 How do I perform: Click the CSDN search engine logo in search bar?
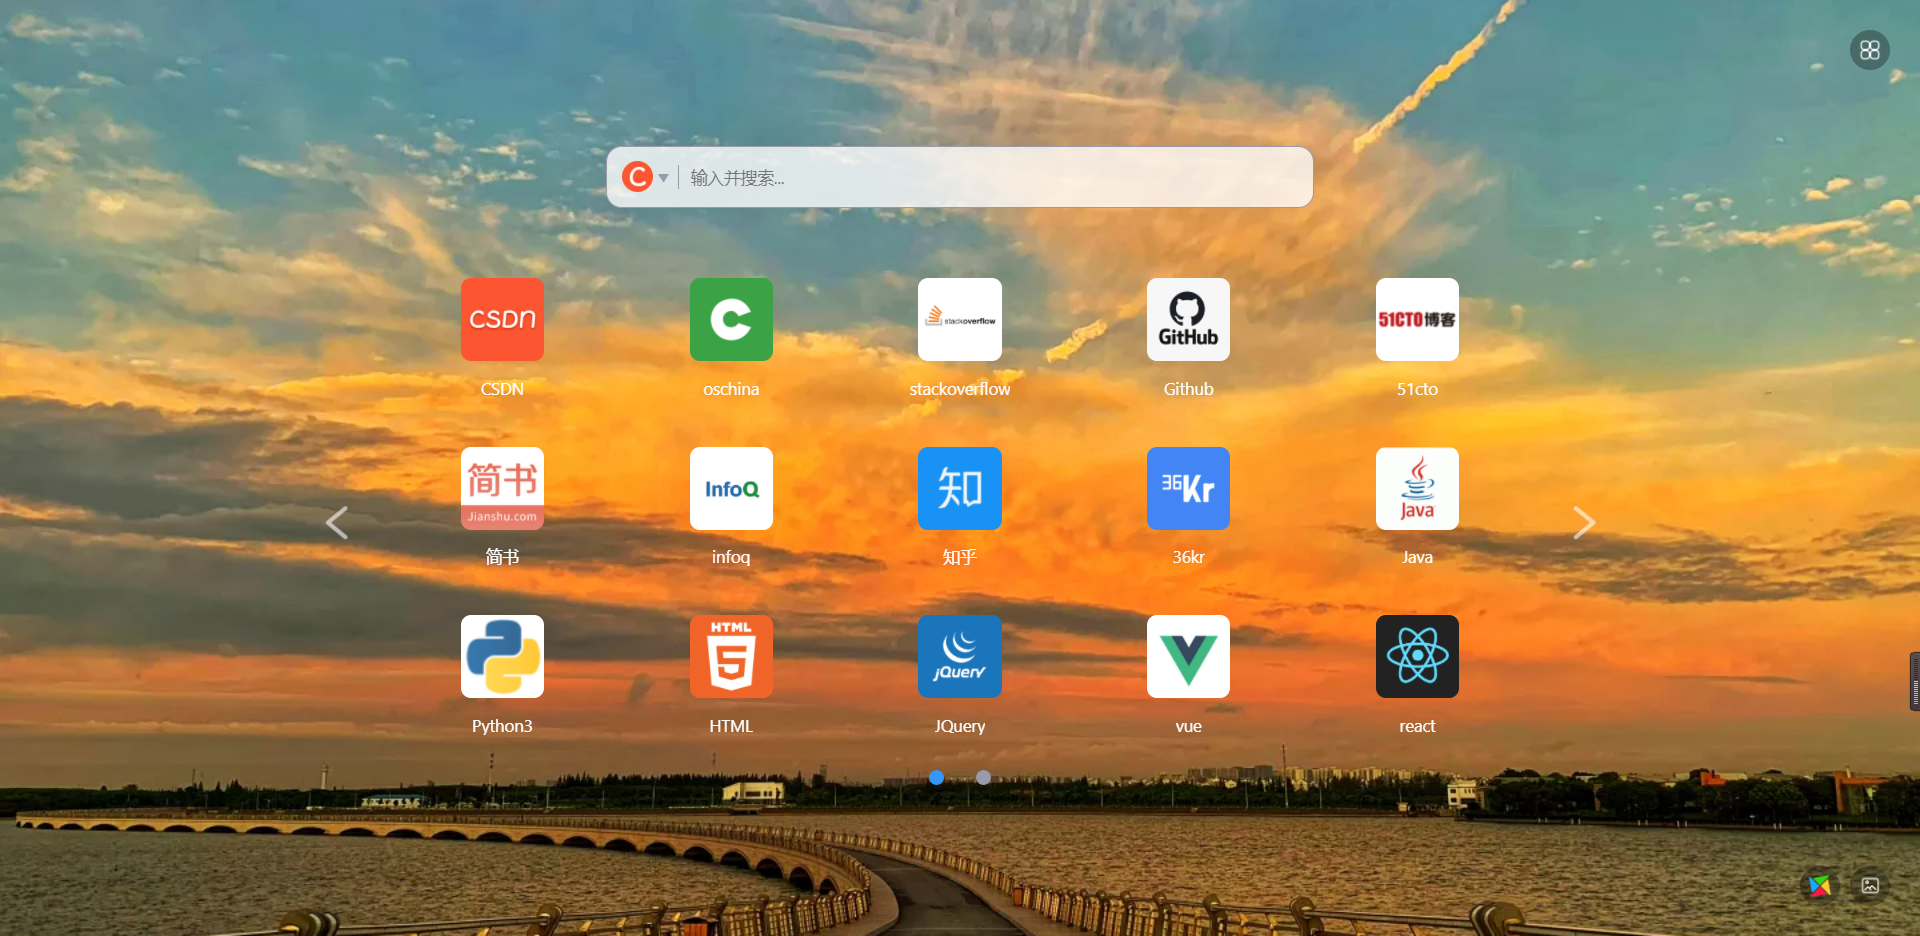637,177
